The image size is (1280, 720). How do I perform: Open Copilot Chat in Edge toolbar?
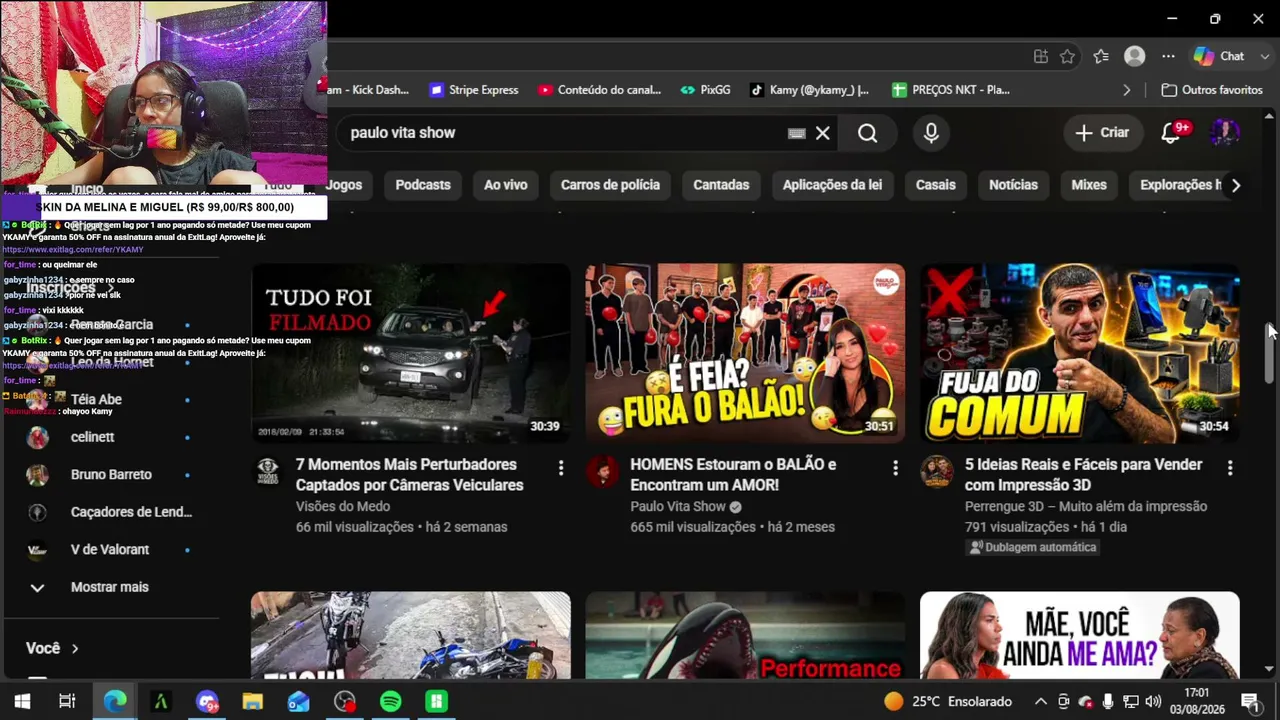(x=1218, y=57)
